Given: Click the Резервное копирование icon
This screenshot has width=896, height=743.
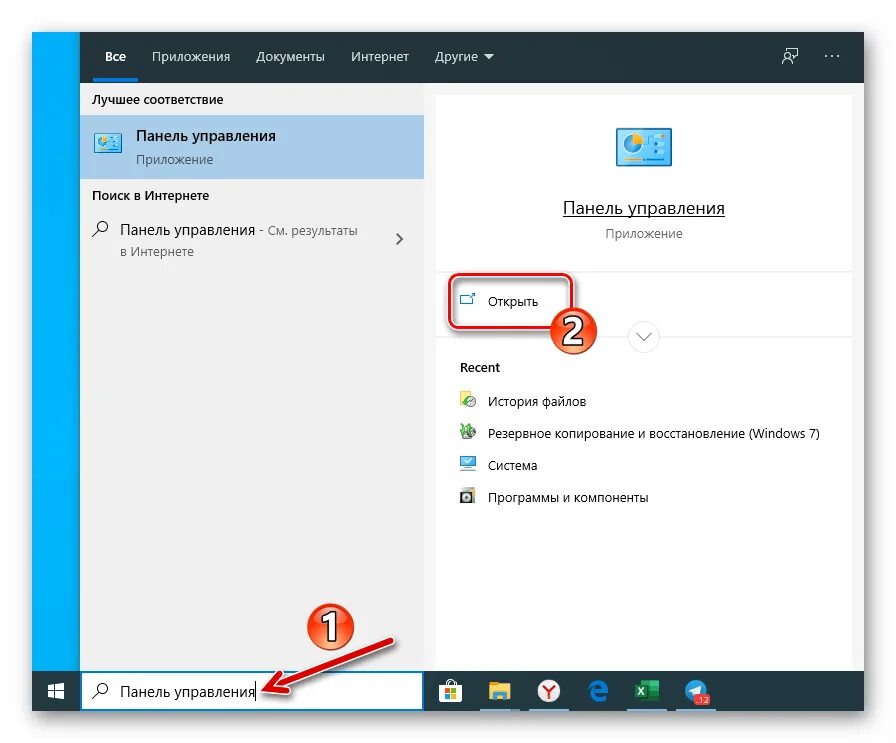Looking at the screenshot, I should (x=467, y=432).
